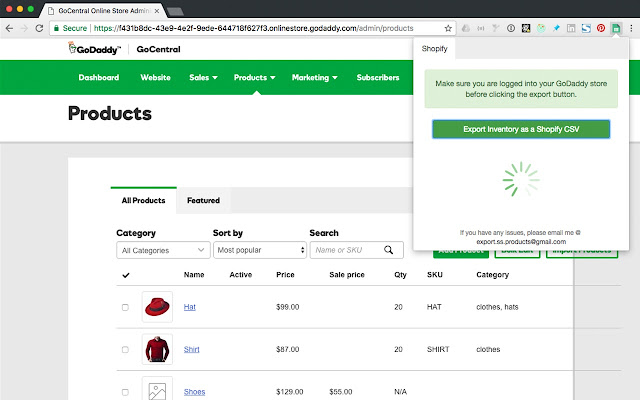Expand the All Categories dropdown
Viewport: 640px width, 400px height.
click(163, 250)
